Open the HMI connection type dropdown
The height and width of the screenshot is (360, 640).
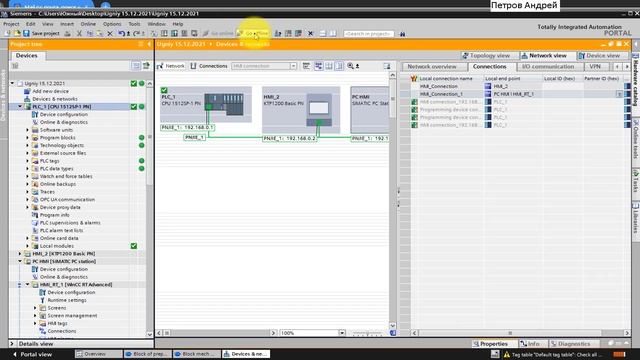pyautogui.click(x=293, y=66)
